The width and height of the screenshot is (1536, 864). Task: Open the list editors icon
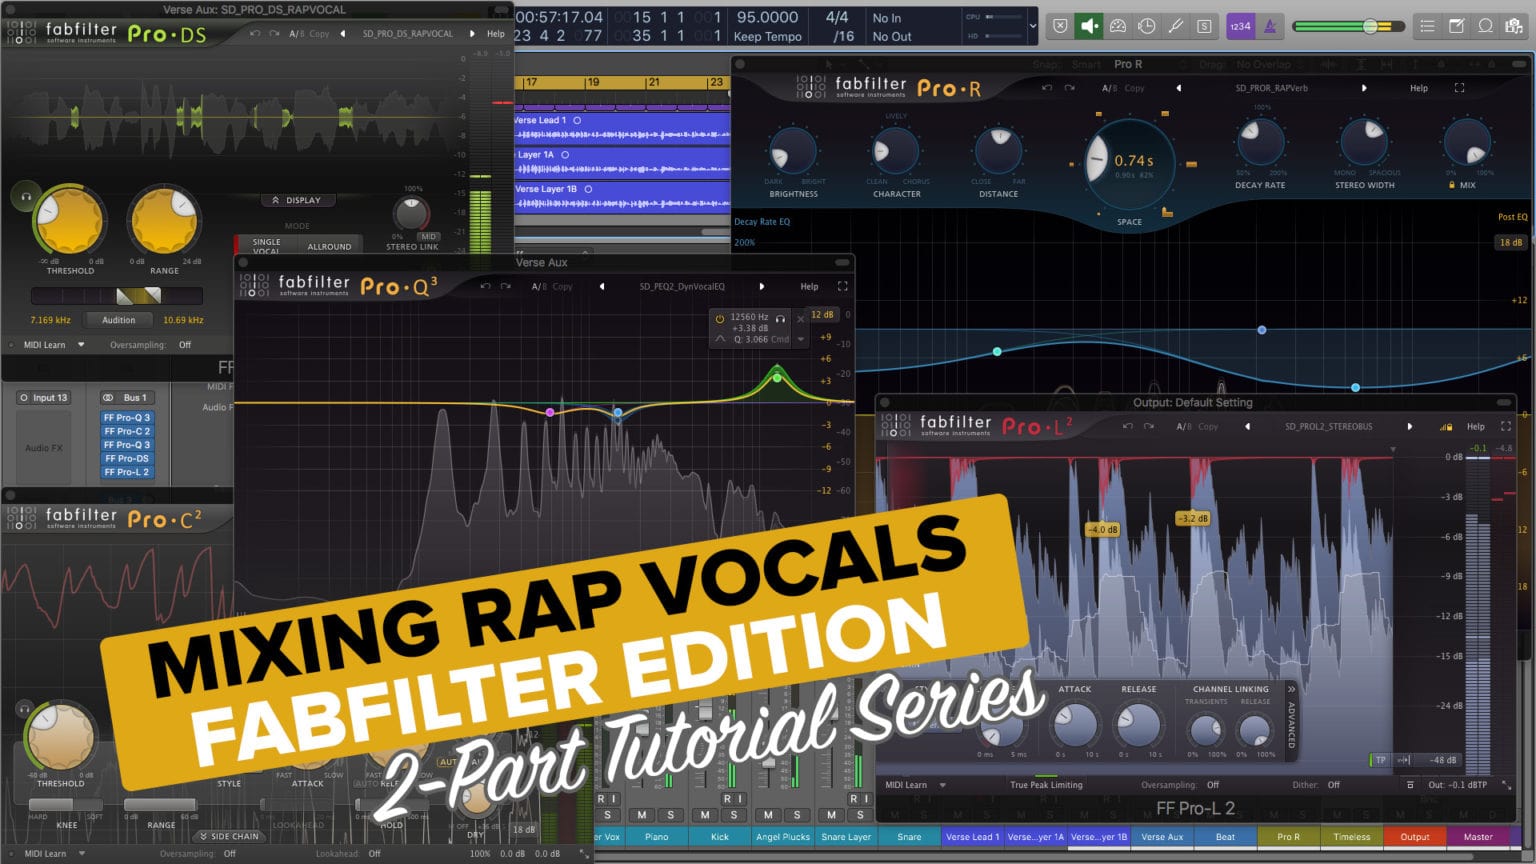click(1427, 26)
